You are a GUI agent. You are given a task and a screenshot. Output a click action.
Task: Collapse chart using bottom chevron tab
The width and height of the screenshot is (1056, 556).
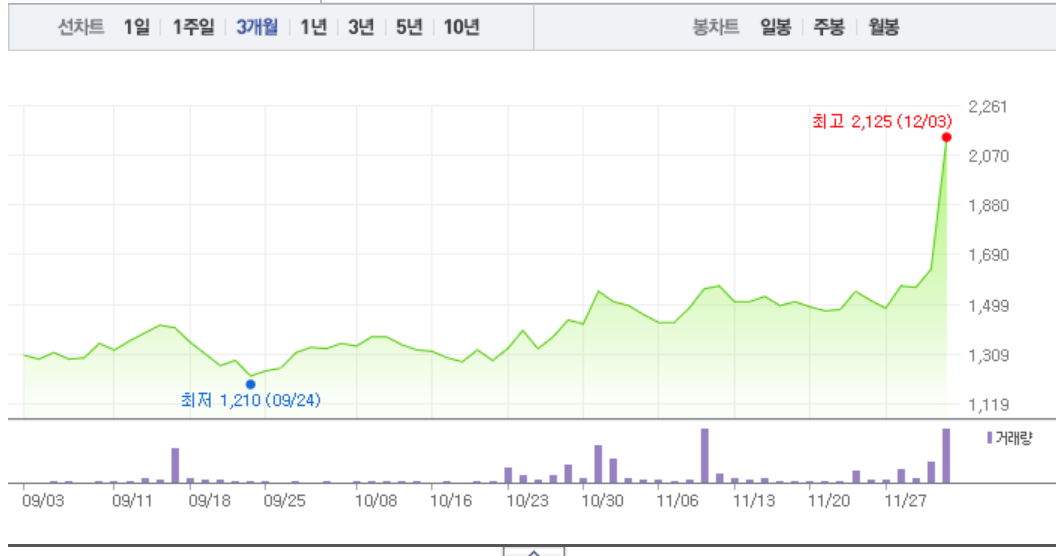click(x=533, y=551)
